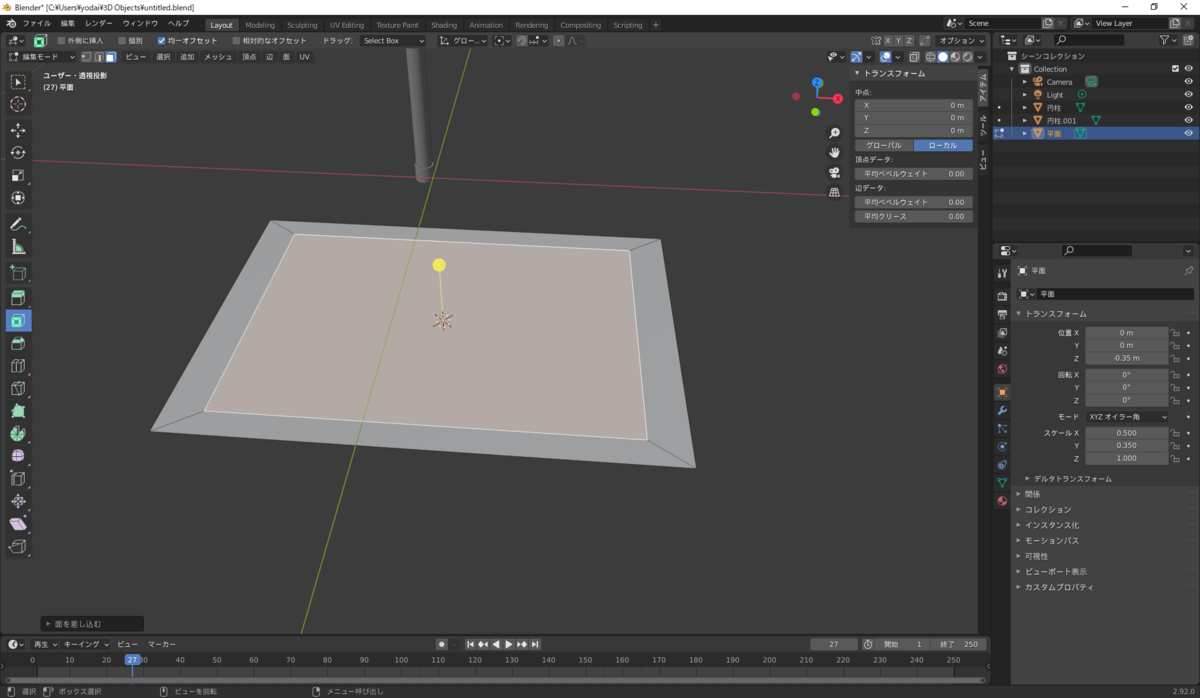Hide the Camera object with its eye icon
This screenshot has height=698, width=1200.
[1188, 82]
